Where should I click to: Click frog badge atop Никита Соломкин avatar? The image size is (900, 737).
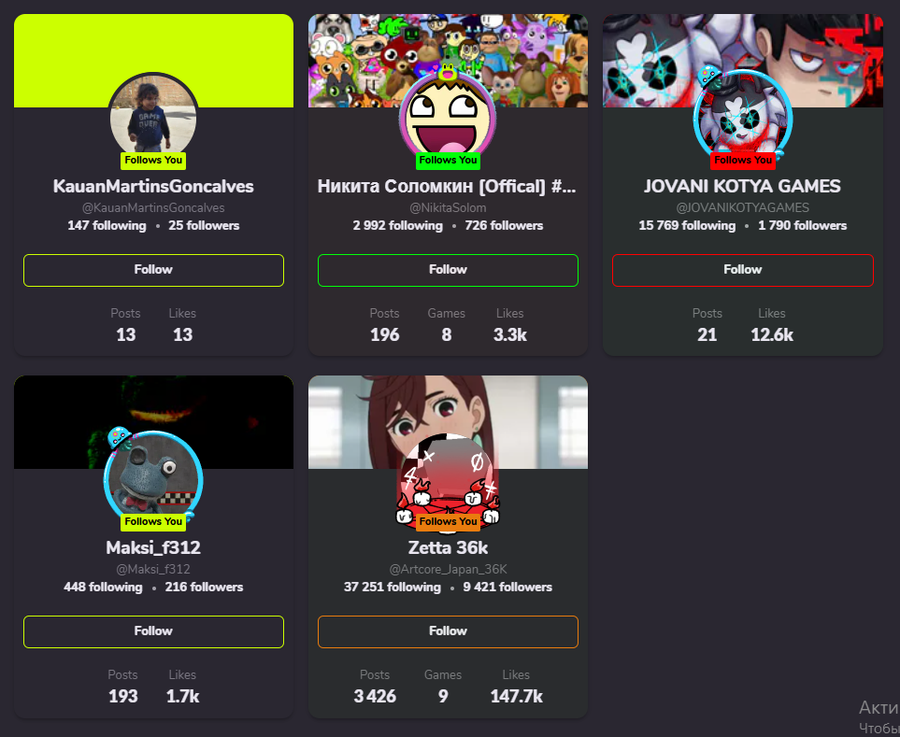pos(448,72)
